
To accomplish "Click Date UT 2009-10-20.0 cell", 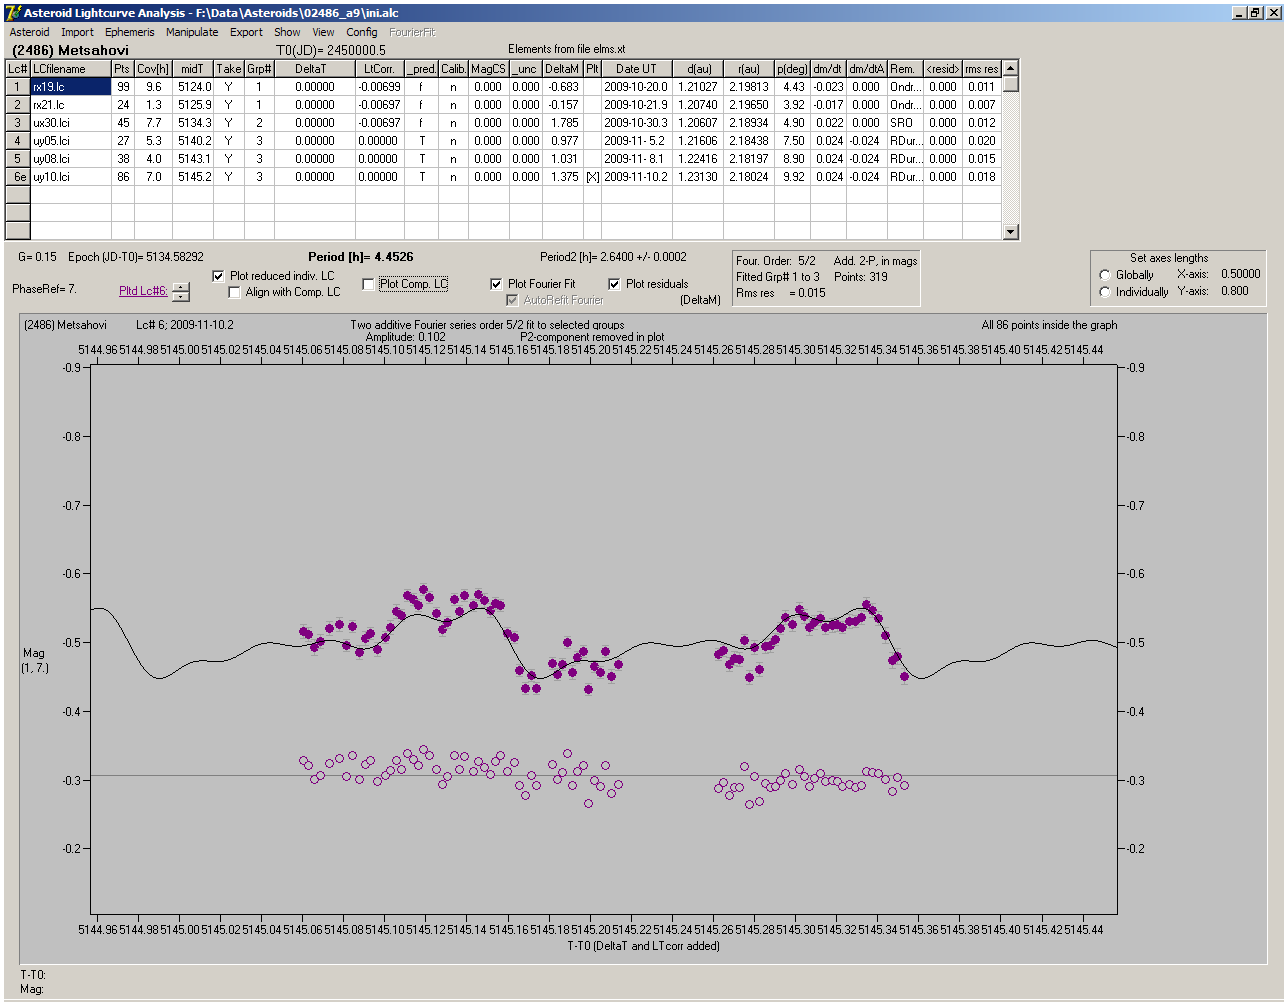I will 636,87.
